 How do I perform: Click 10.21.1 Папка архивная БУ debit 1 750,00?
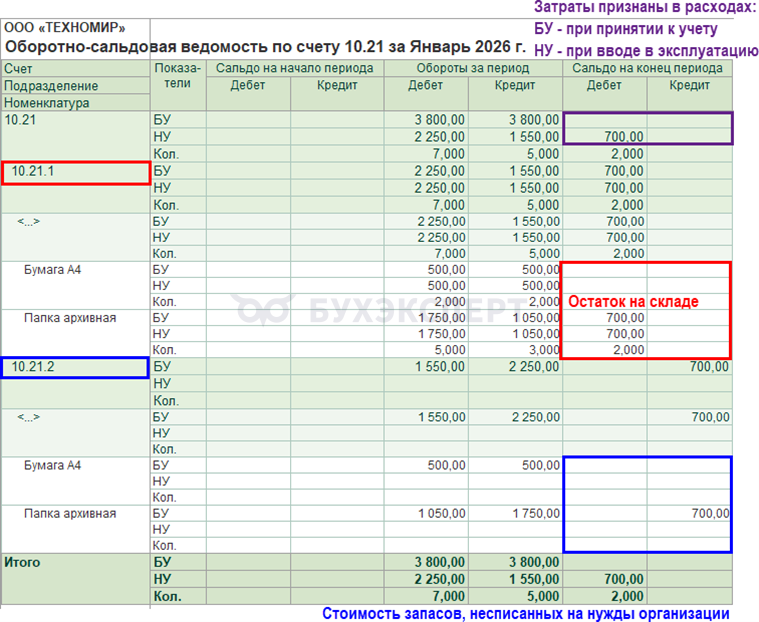pos(442,318)
